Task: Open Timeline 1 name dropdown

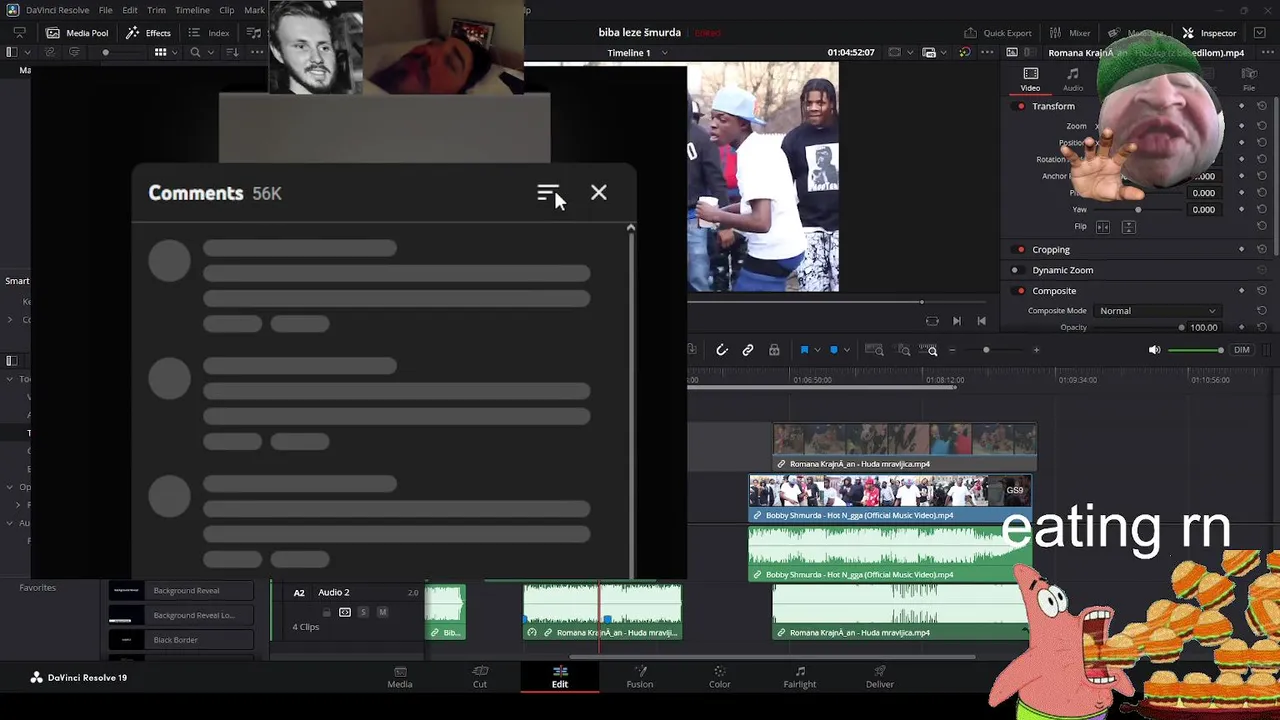Action: [665, 53]
